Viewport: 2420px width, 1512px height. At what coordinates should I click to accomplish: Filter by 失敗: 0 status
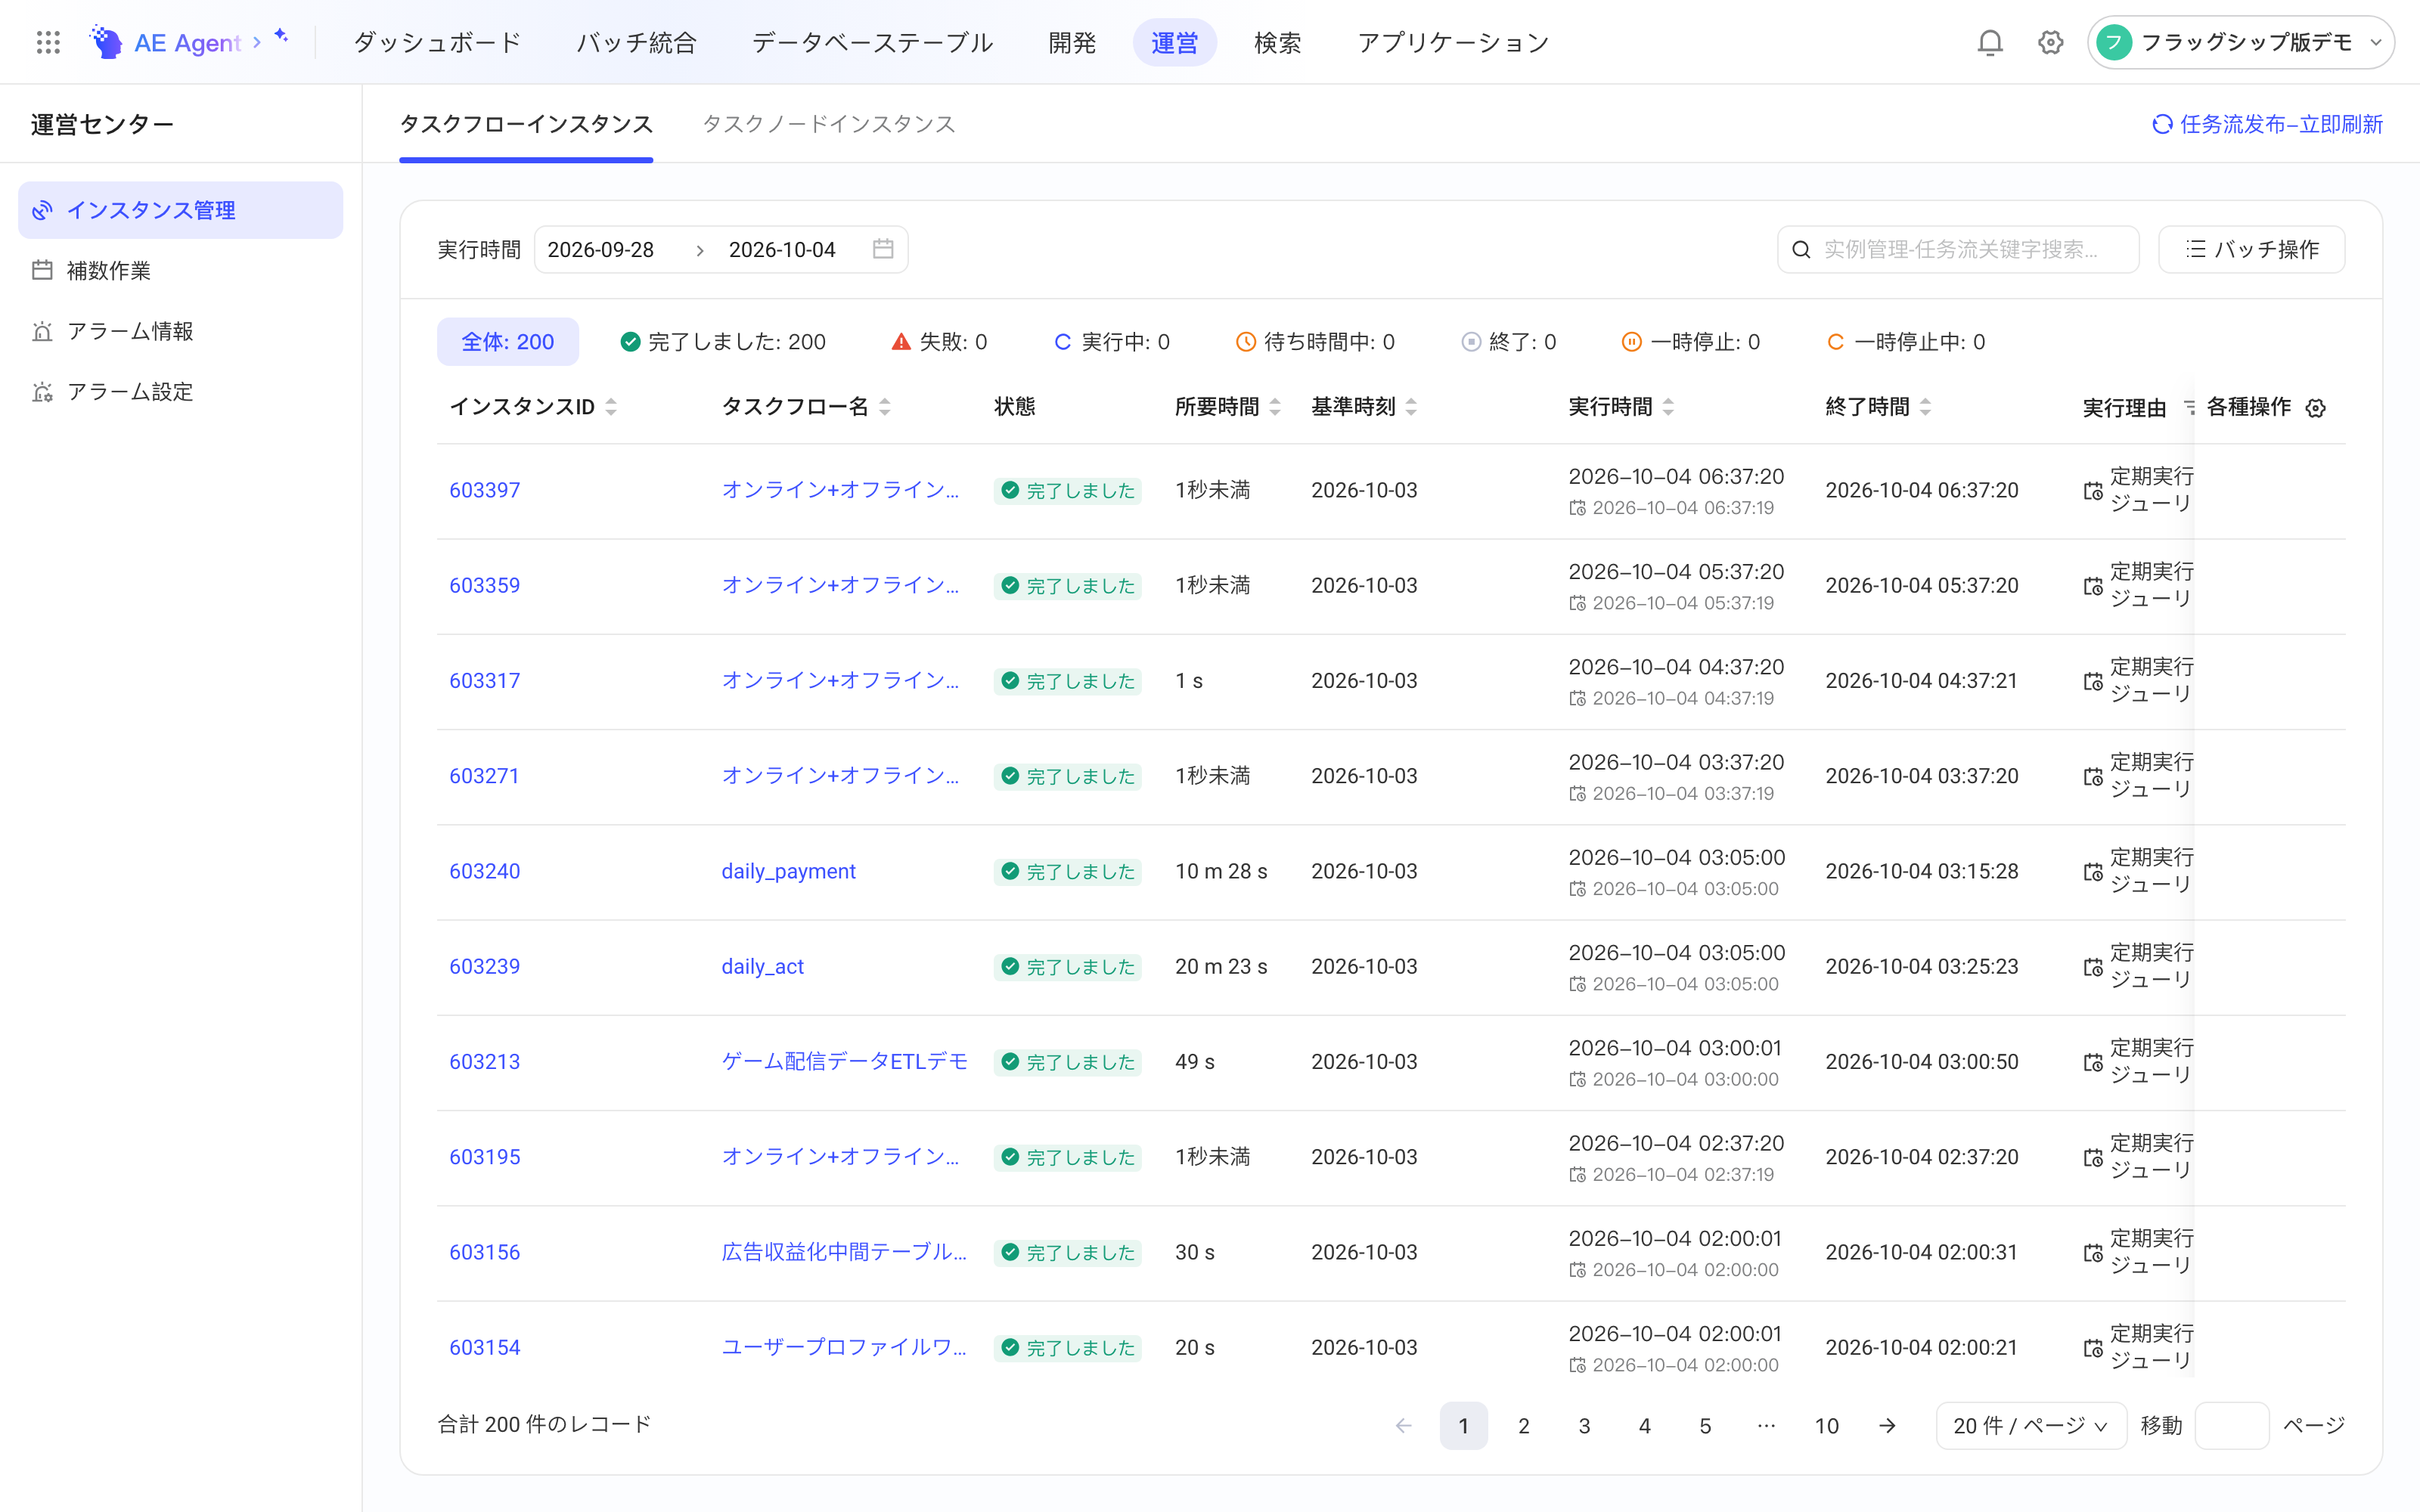pyautogui.click(x=939, y=342)
